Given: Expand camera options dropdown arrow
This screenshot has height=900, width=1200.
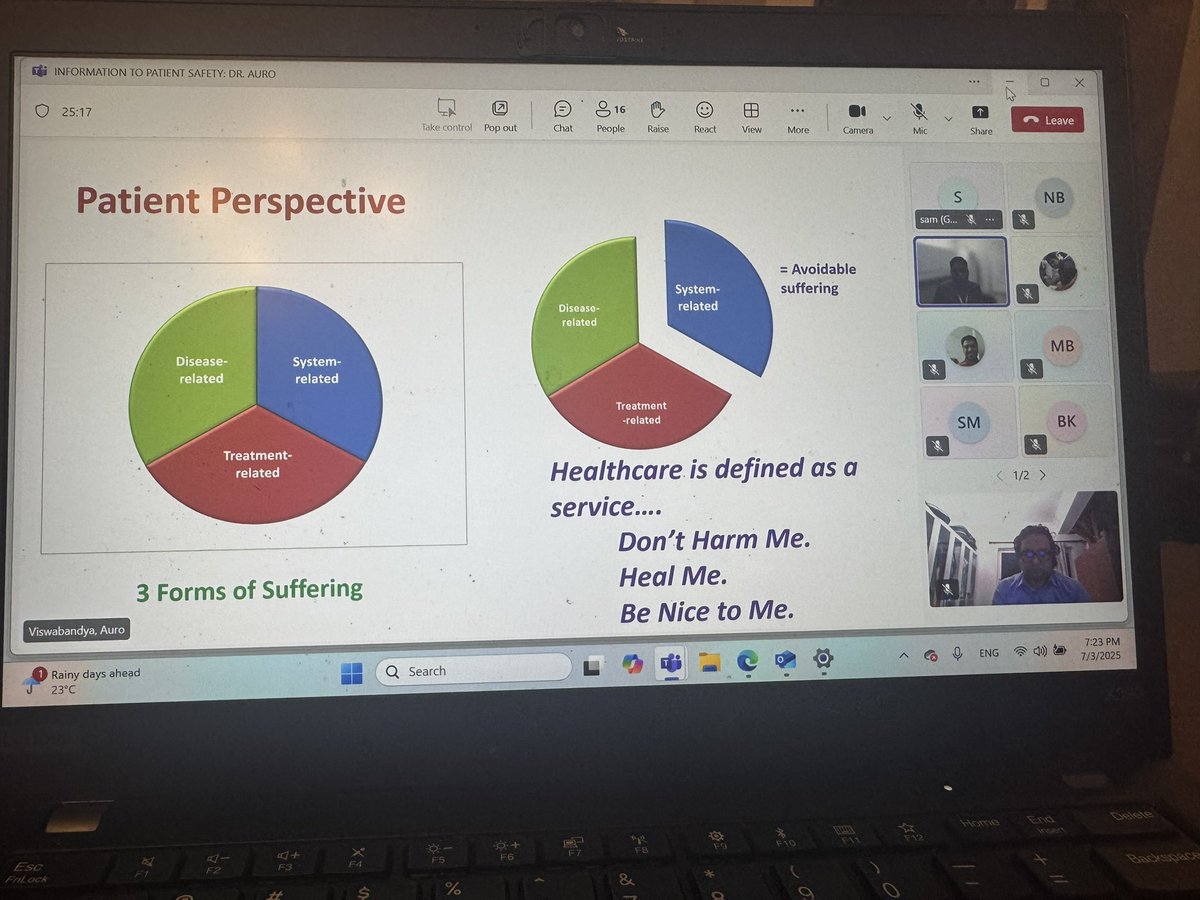Looking at the screenshot, I should (x=886, y=118).
